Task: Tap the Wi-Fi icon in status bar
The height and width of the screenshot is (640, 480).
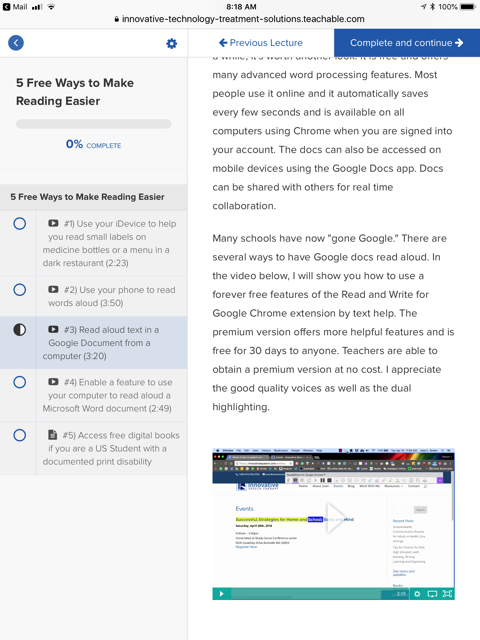Action: pos(51,7)
